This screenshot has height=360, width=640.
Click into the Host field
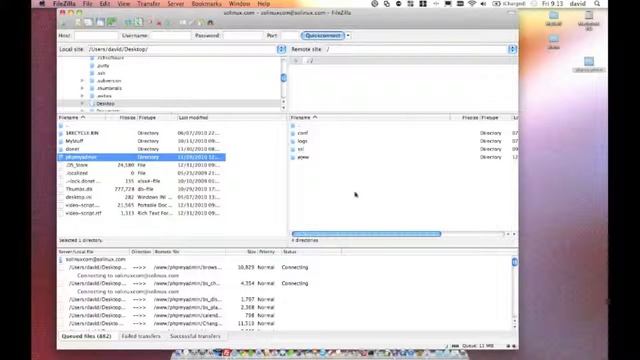(x=96, y=36)
